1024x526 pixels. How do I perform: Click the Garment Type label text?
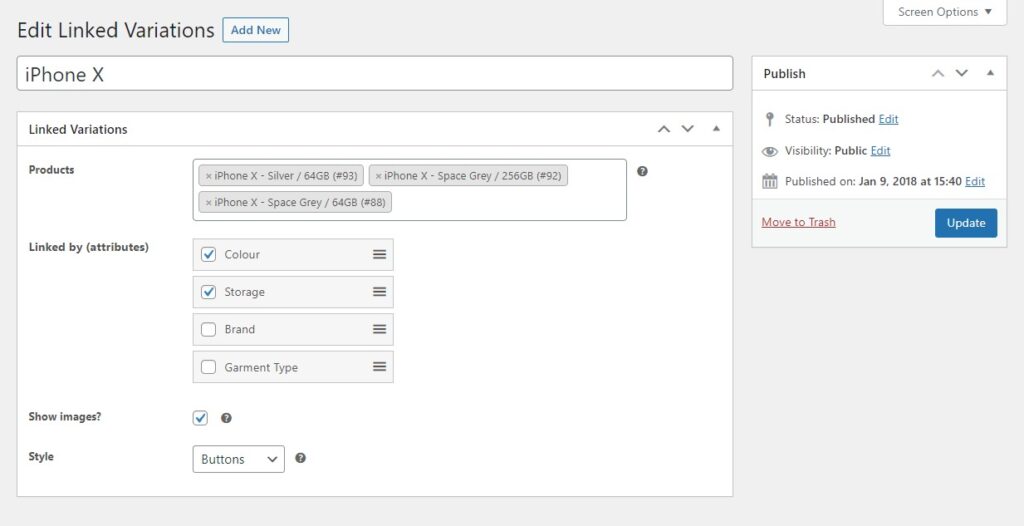click(261, 367)
